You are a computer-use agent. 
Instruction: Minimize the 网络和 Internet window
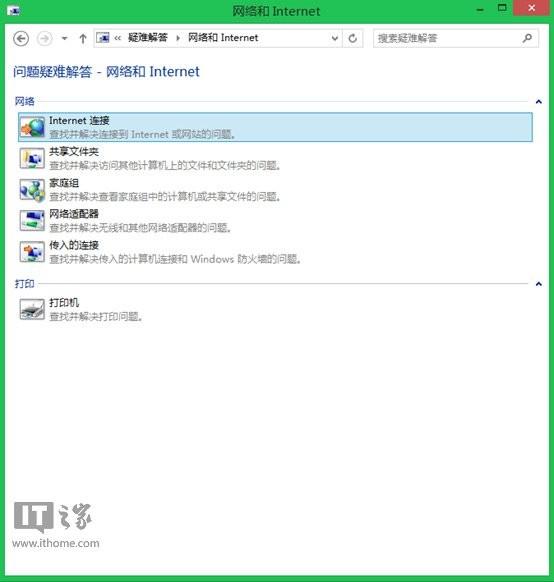[x=480, y=10]
